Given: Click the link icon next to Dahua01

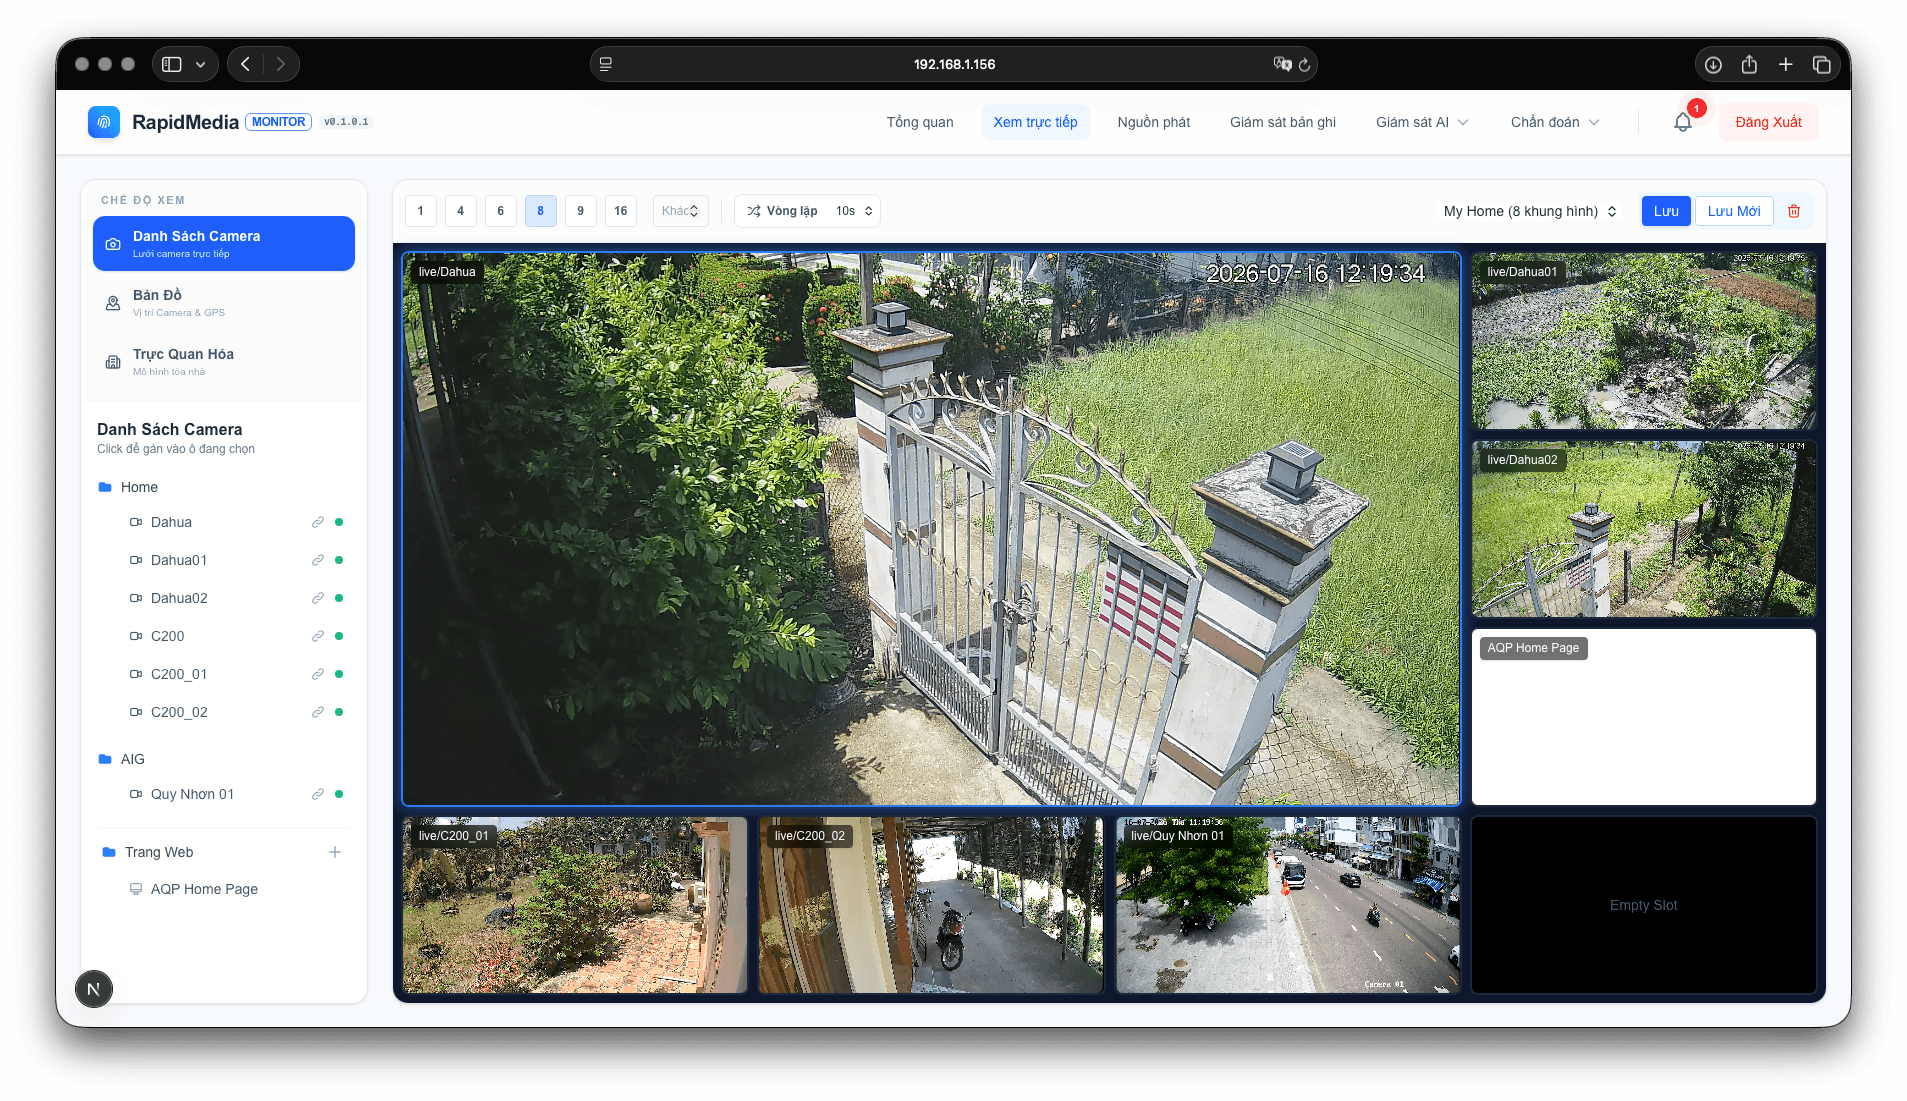Looking at the screenshot, I should tap(318, 560).
